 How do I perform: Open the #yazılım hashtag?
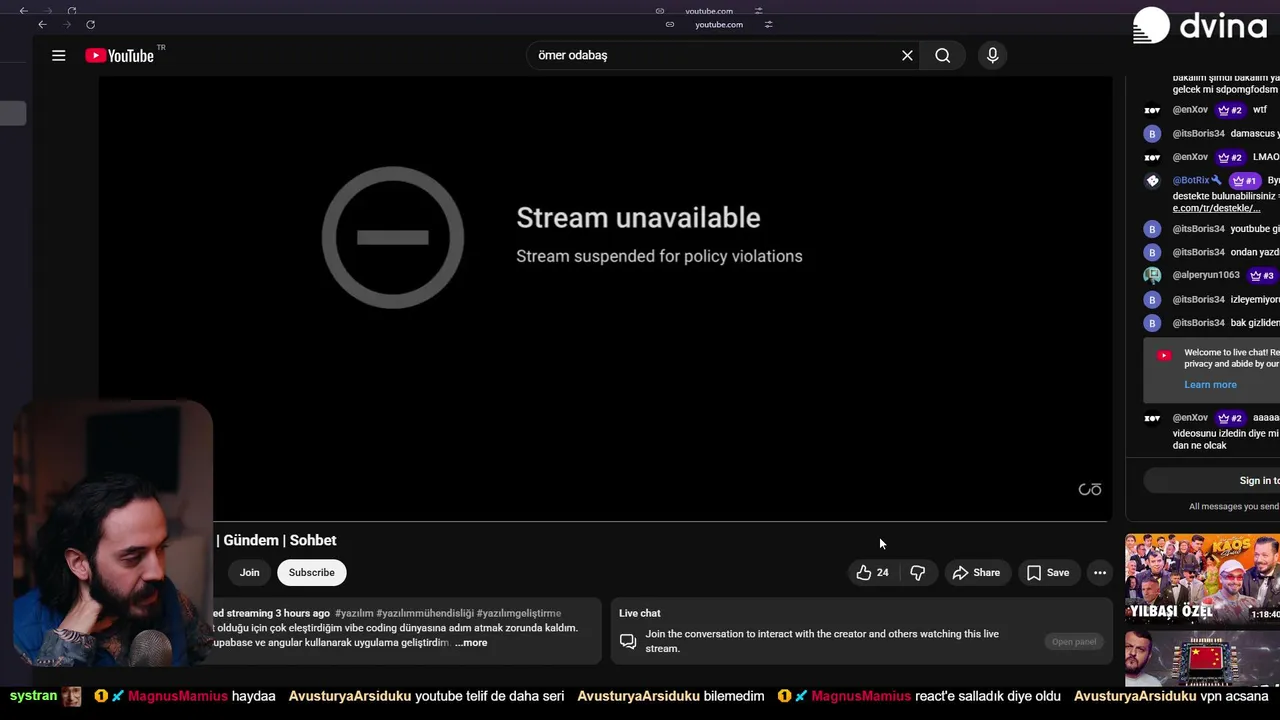[x=354, y=614]
